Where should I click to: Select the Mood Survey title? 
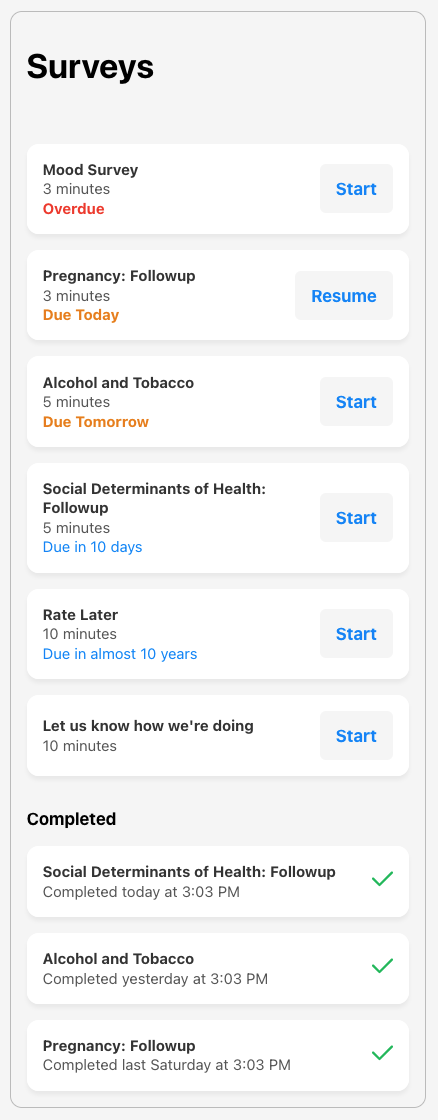tap(91, 170)
